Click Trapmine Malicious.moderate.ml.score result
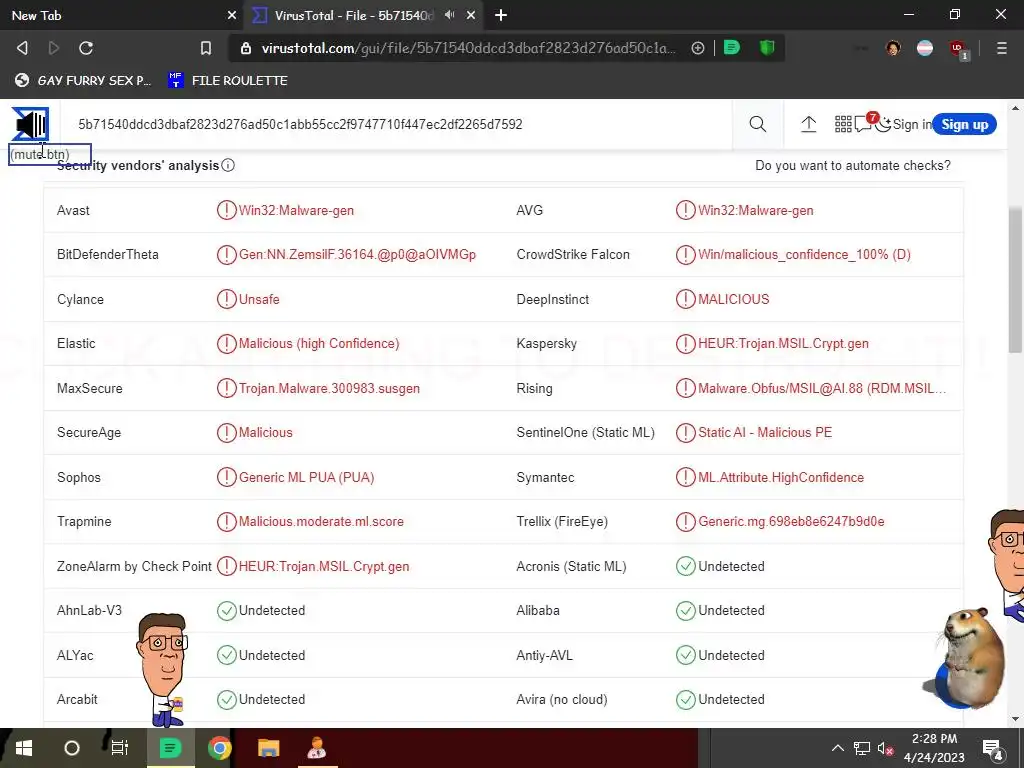This screenshot has height=768, width=1024. [321, 521]
